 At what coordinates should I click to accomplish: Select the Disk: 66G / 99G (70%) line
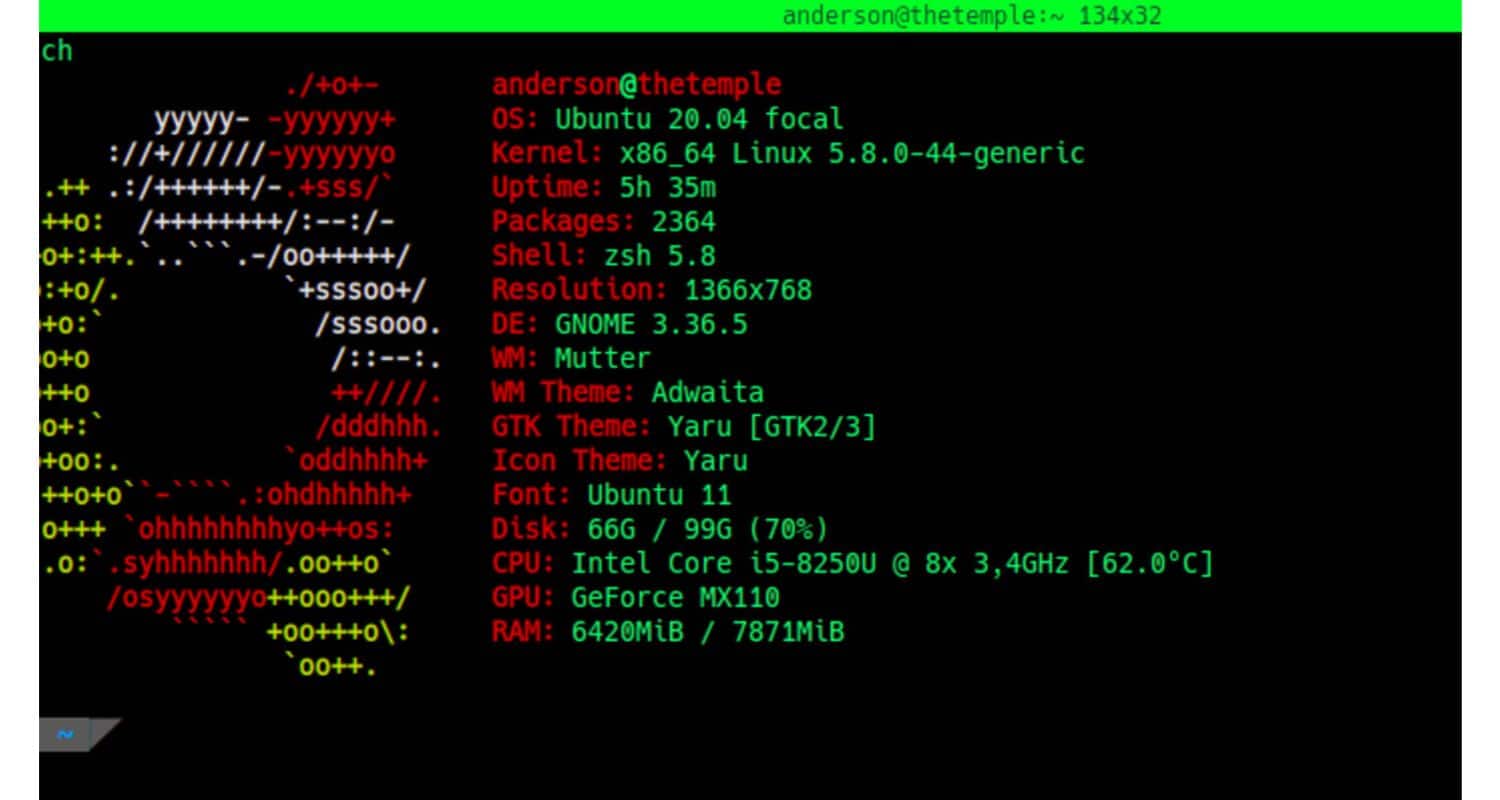pos(660,529)
